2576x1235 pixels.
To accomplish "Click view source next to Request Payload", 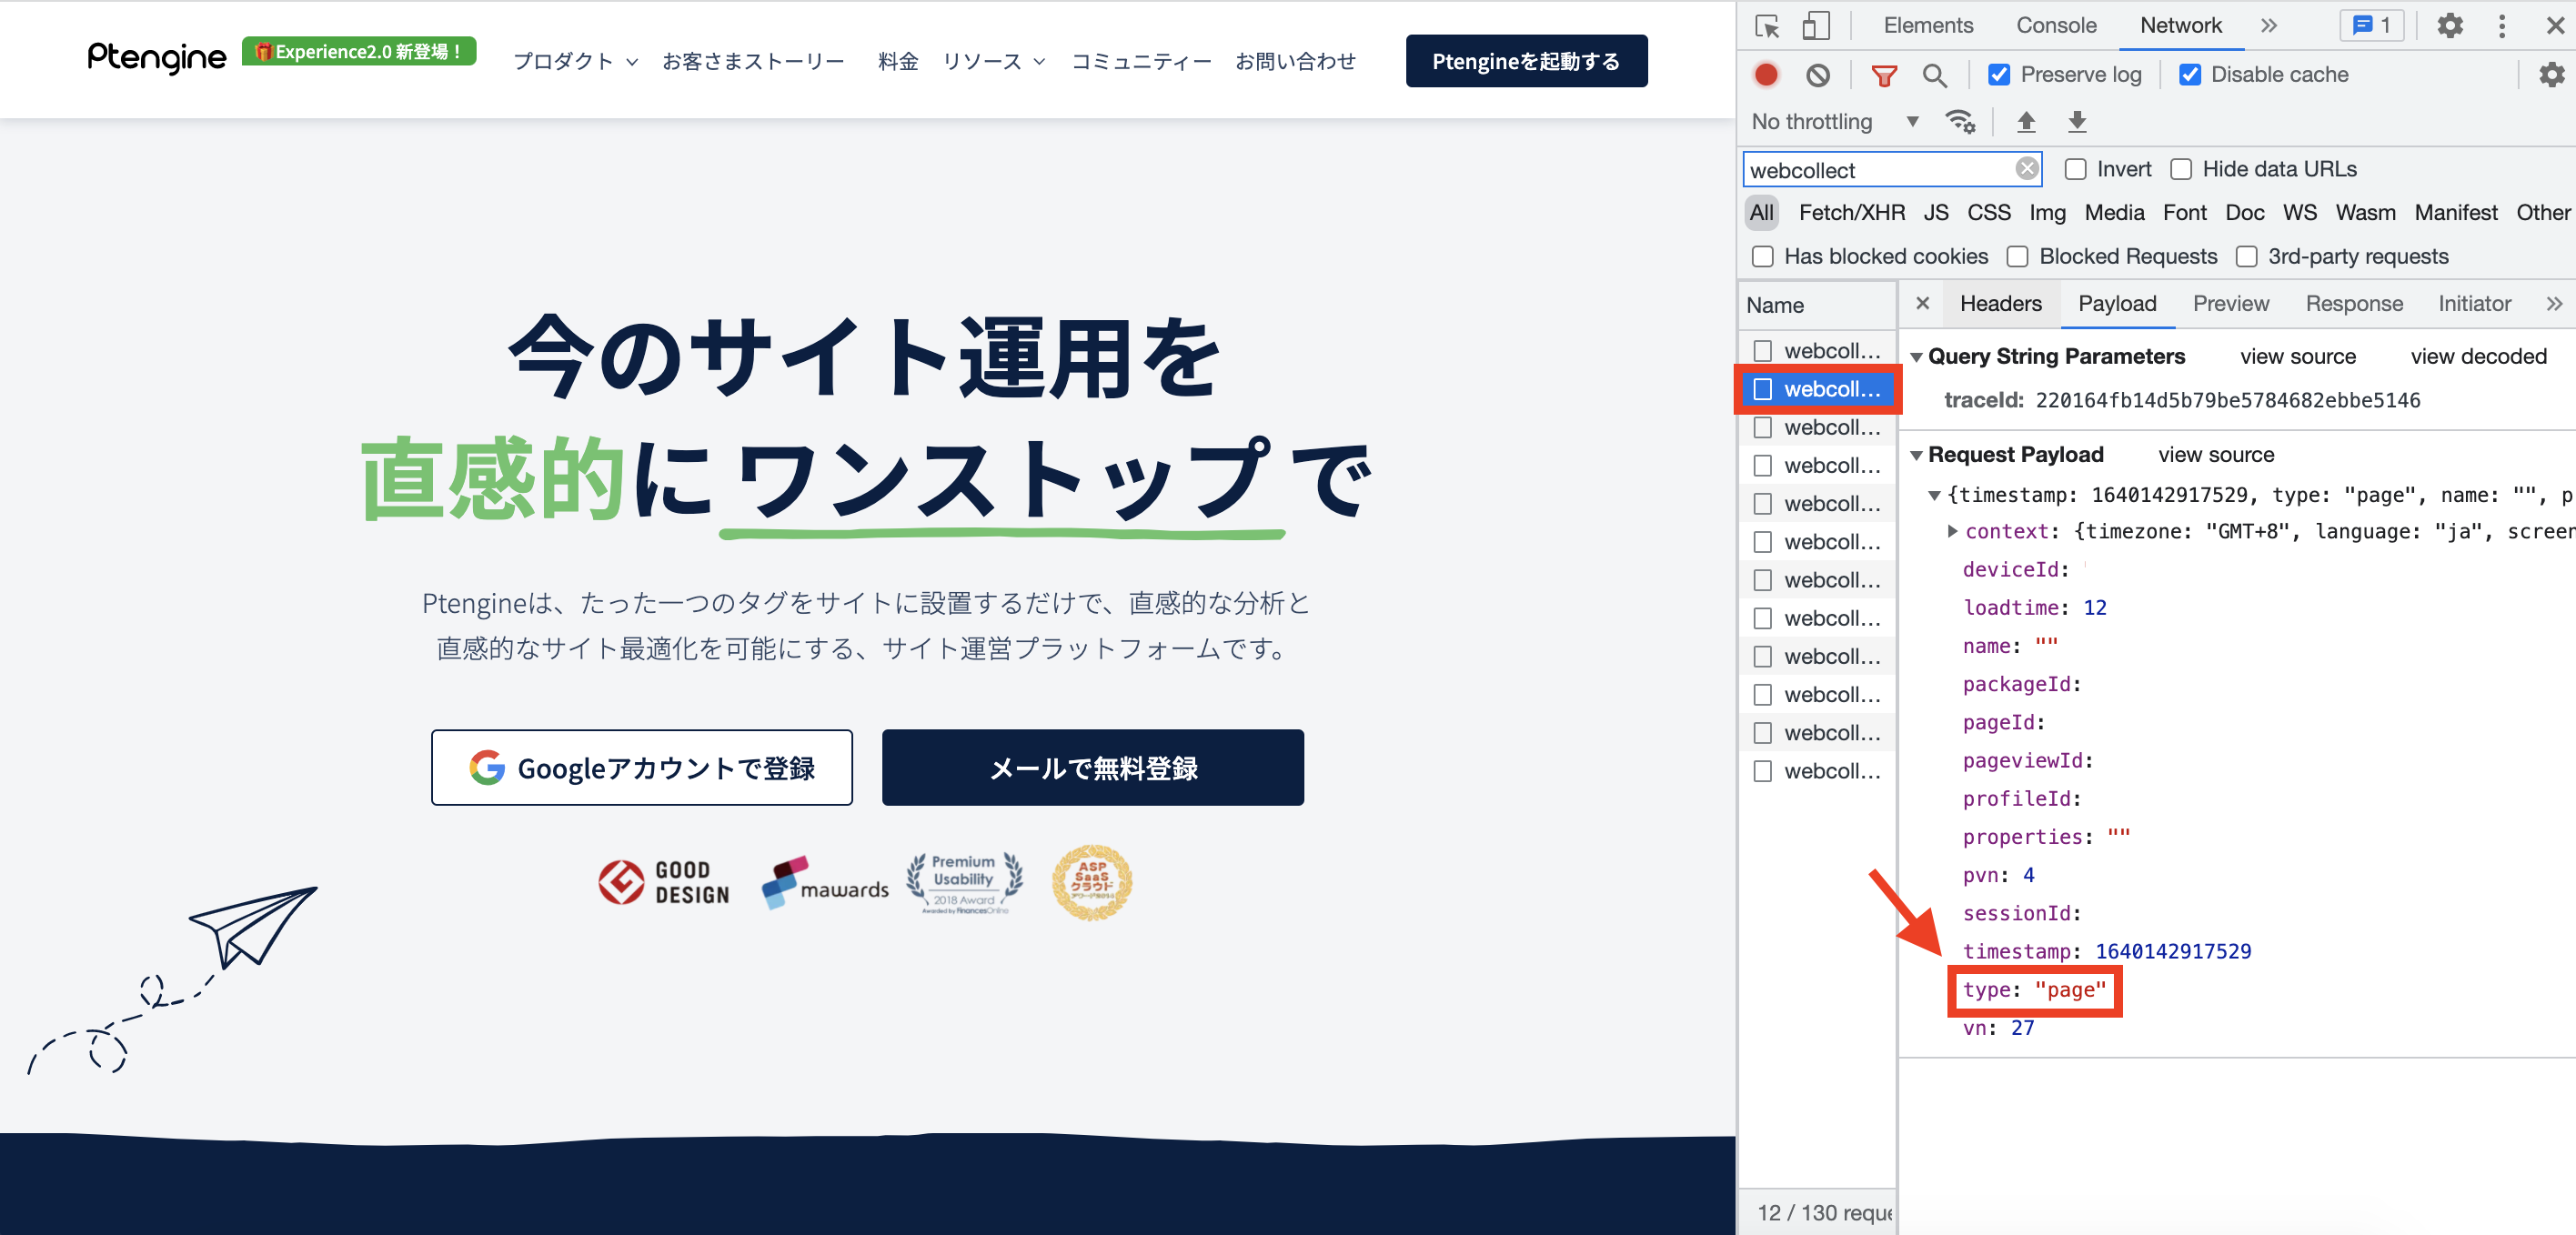I will pyautogui.click(x=2216, y=455).
